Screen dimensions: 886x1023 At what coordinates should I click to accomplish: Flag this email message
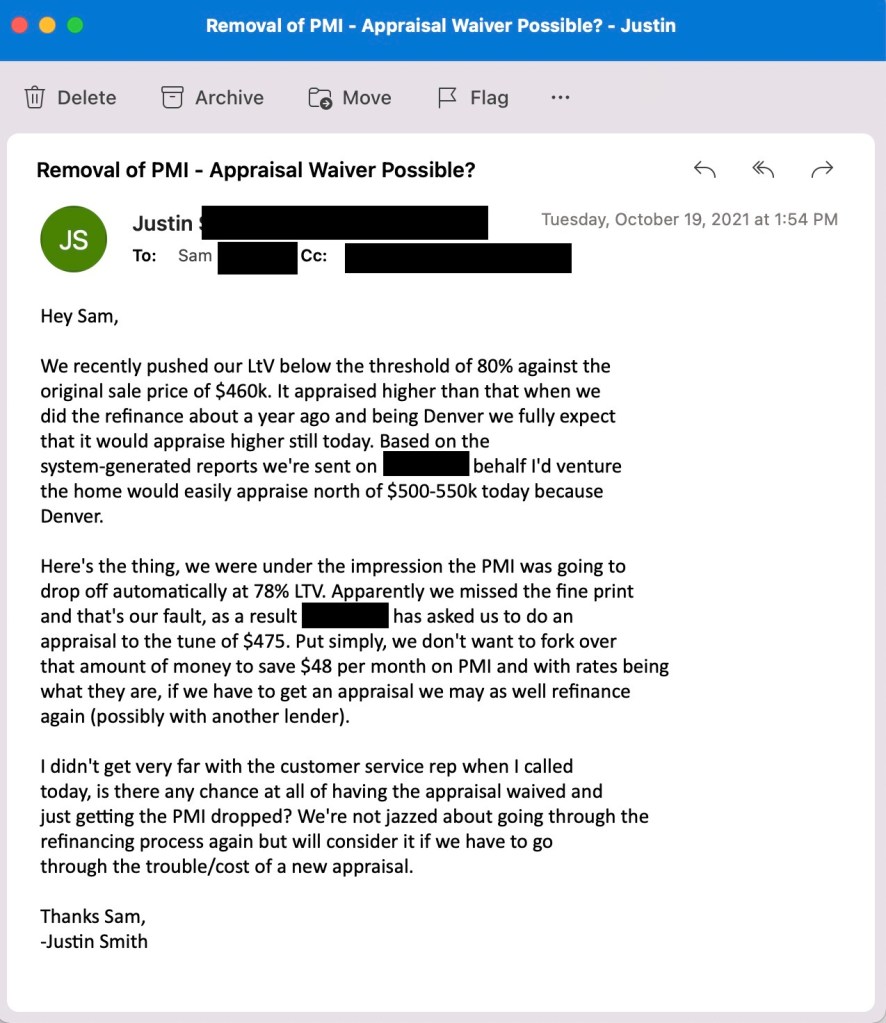tap(447, 98)
